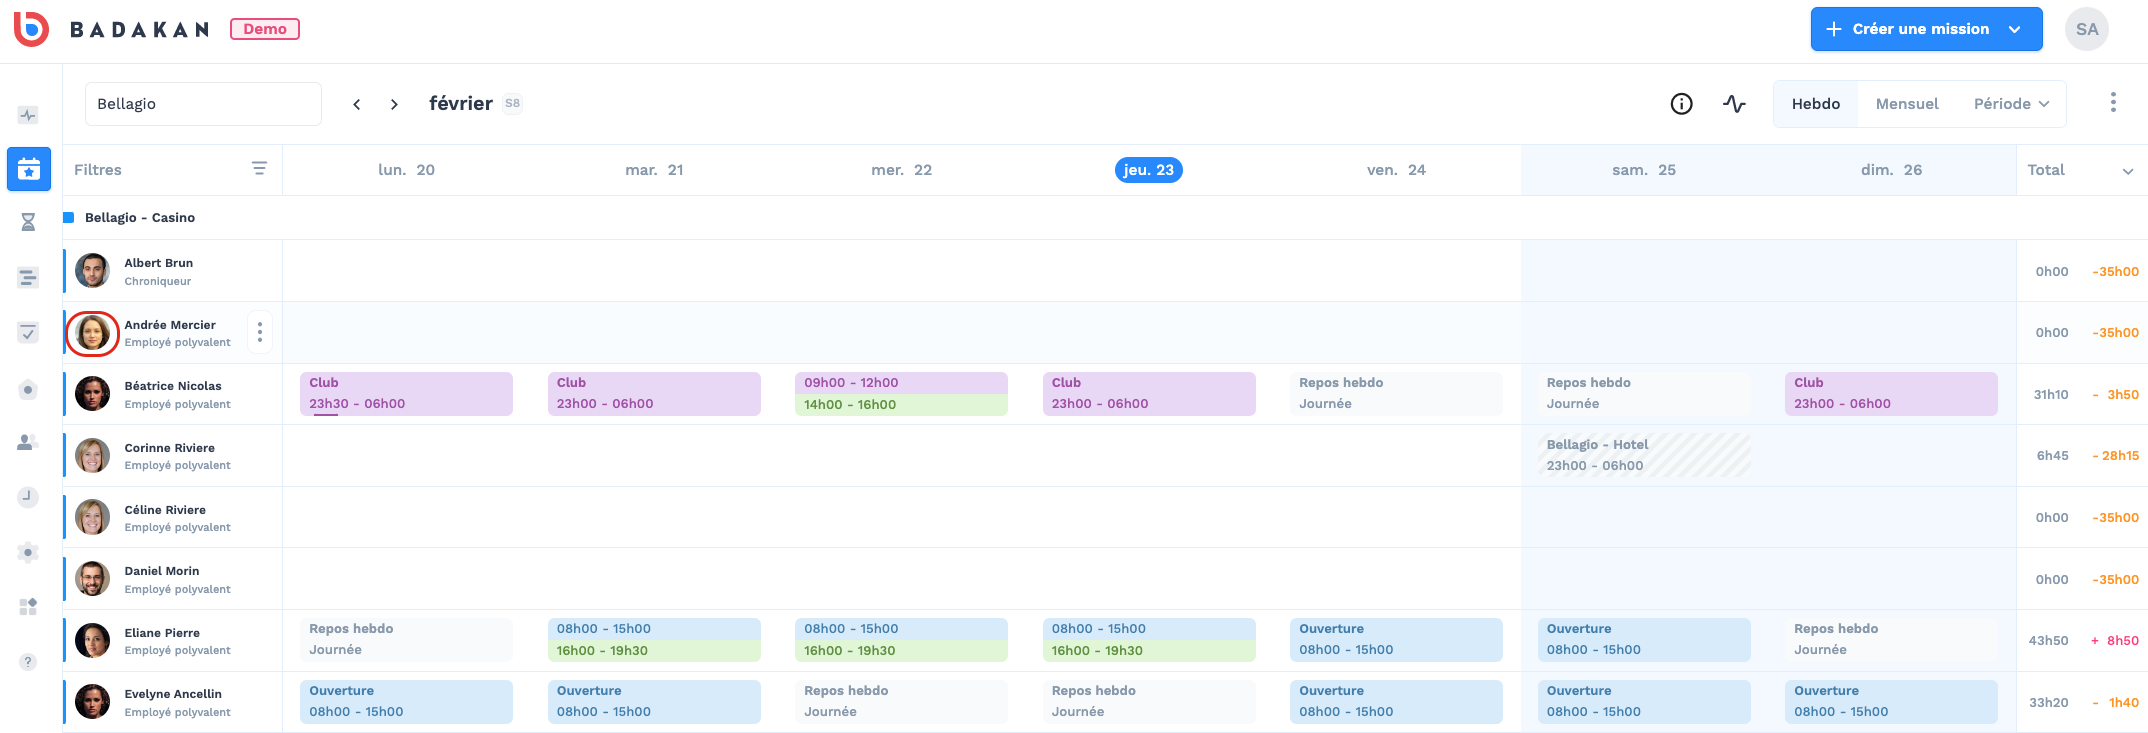2148x733 pixels.
Task: Open Corinne's Bellagio - Hotel Saturday shift
Action: [1644, 455]
